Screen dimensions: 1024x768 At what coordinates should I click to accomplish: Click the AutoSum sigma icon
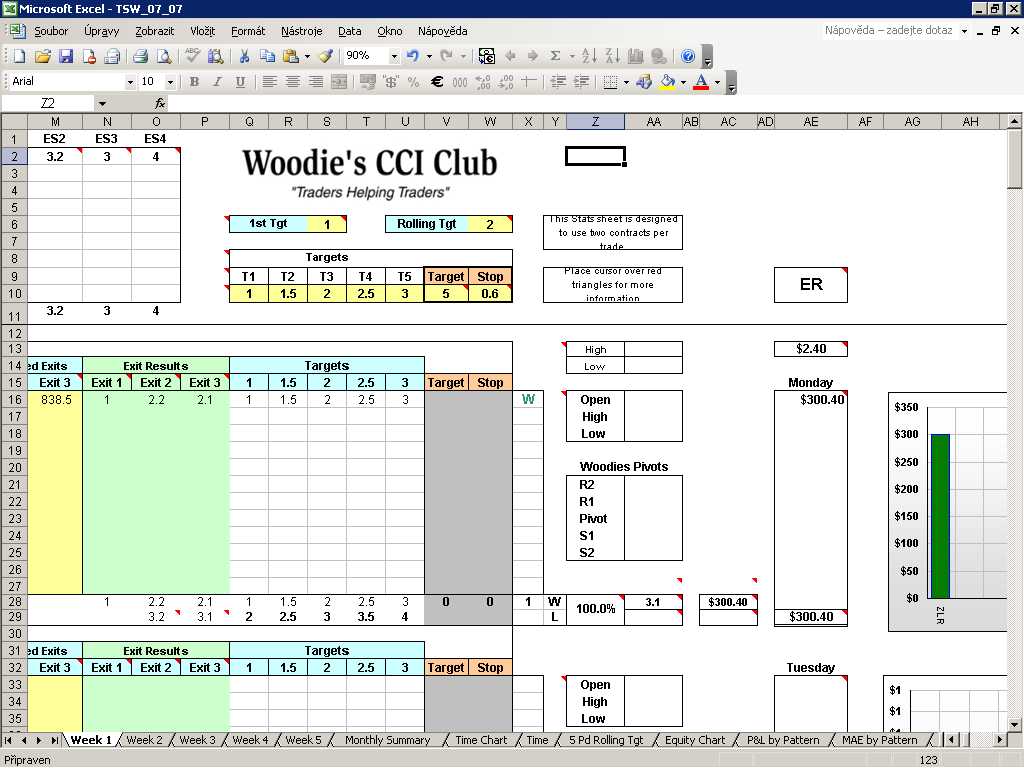pos(555,56)
